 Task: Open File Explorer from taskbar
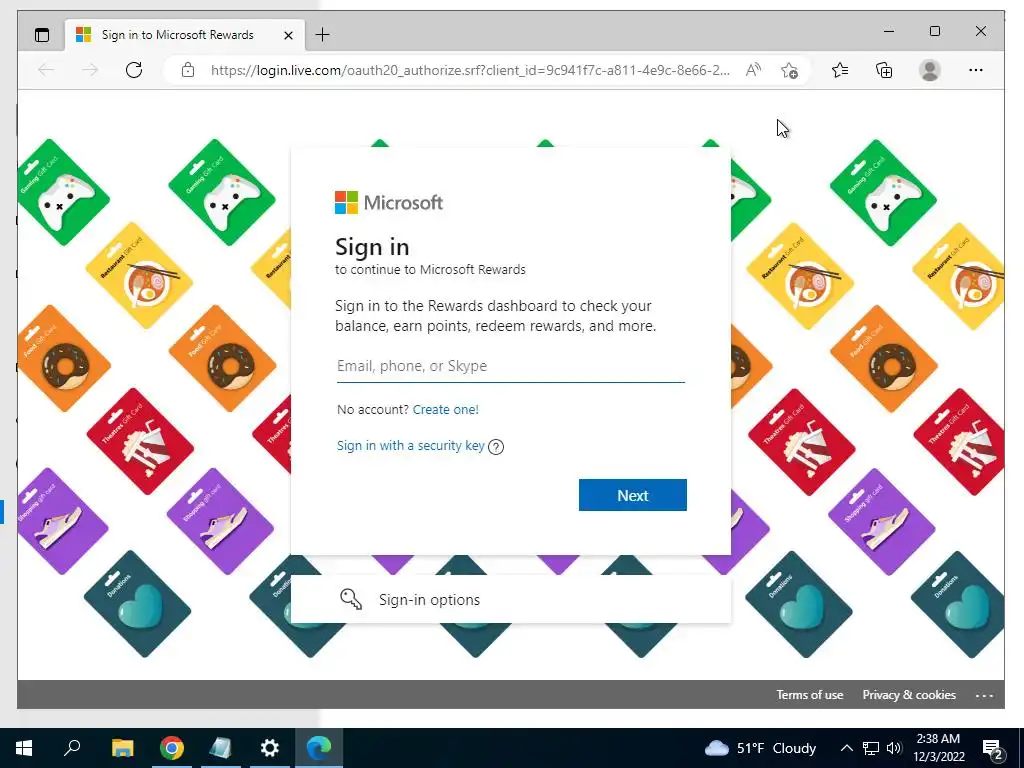(x=122, y=748)
